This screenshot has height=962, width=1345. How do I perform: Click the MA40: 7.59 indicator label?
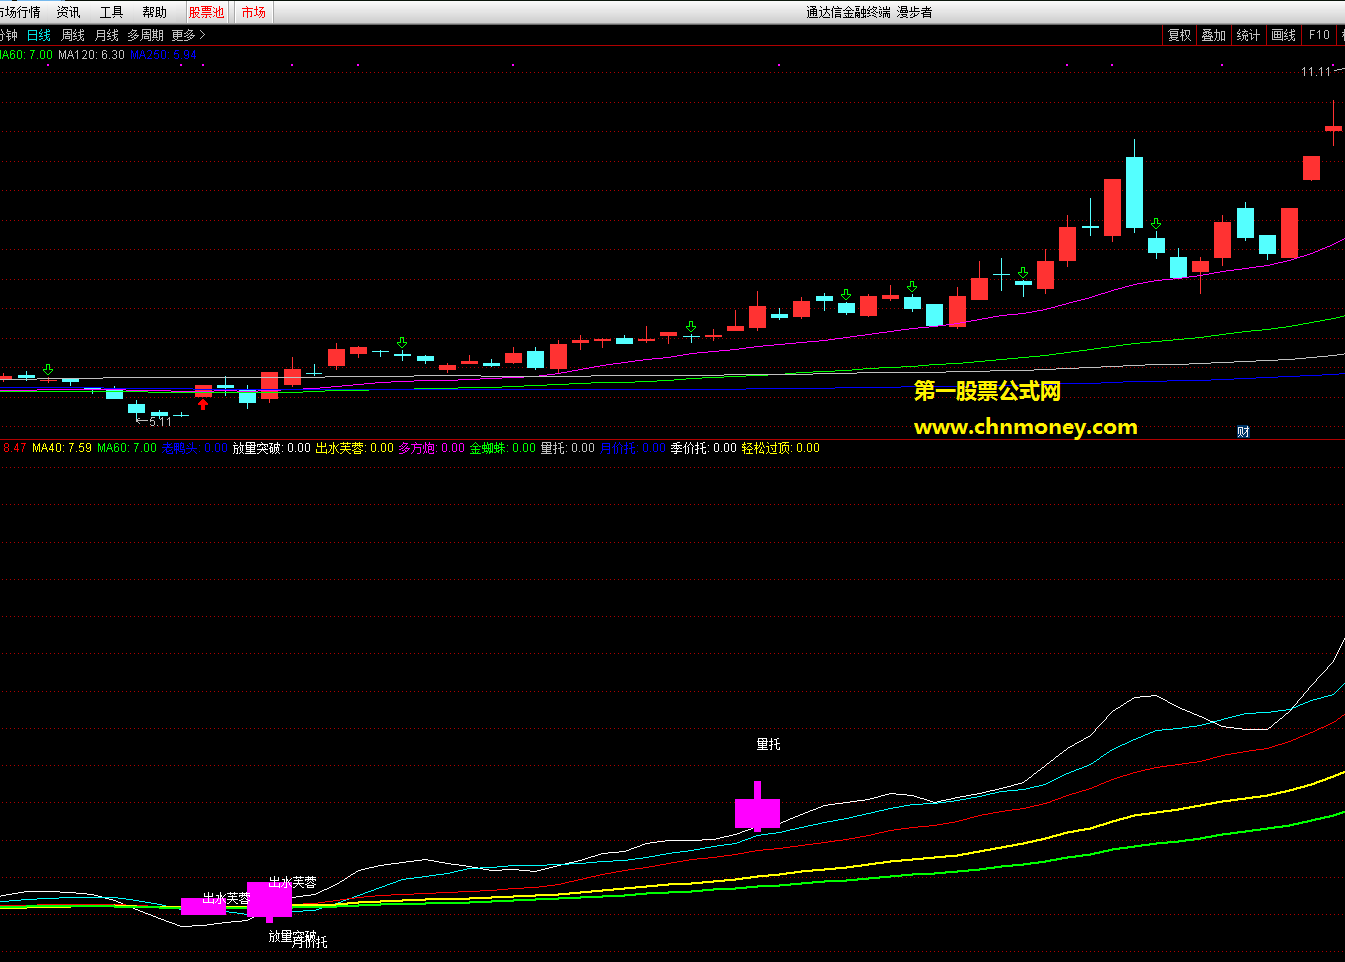pyautogui.click(x=62, y=448)
